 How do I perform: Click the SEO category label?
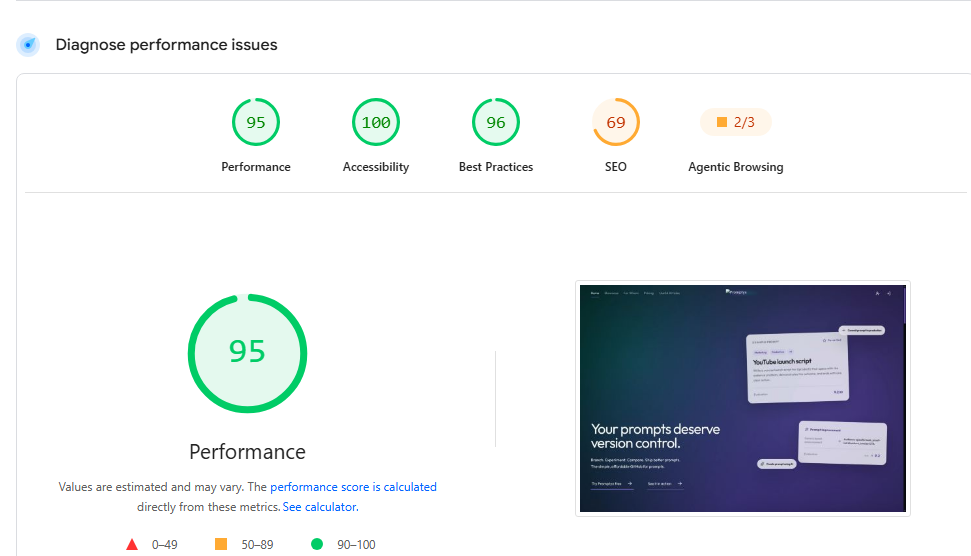(616, 167)
